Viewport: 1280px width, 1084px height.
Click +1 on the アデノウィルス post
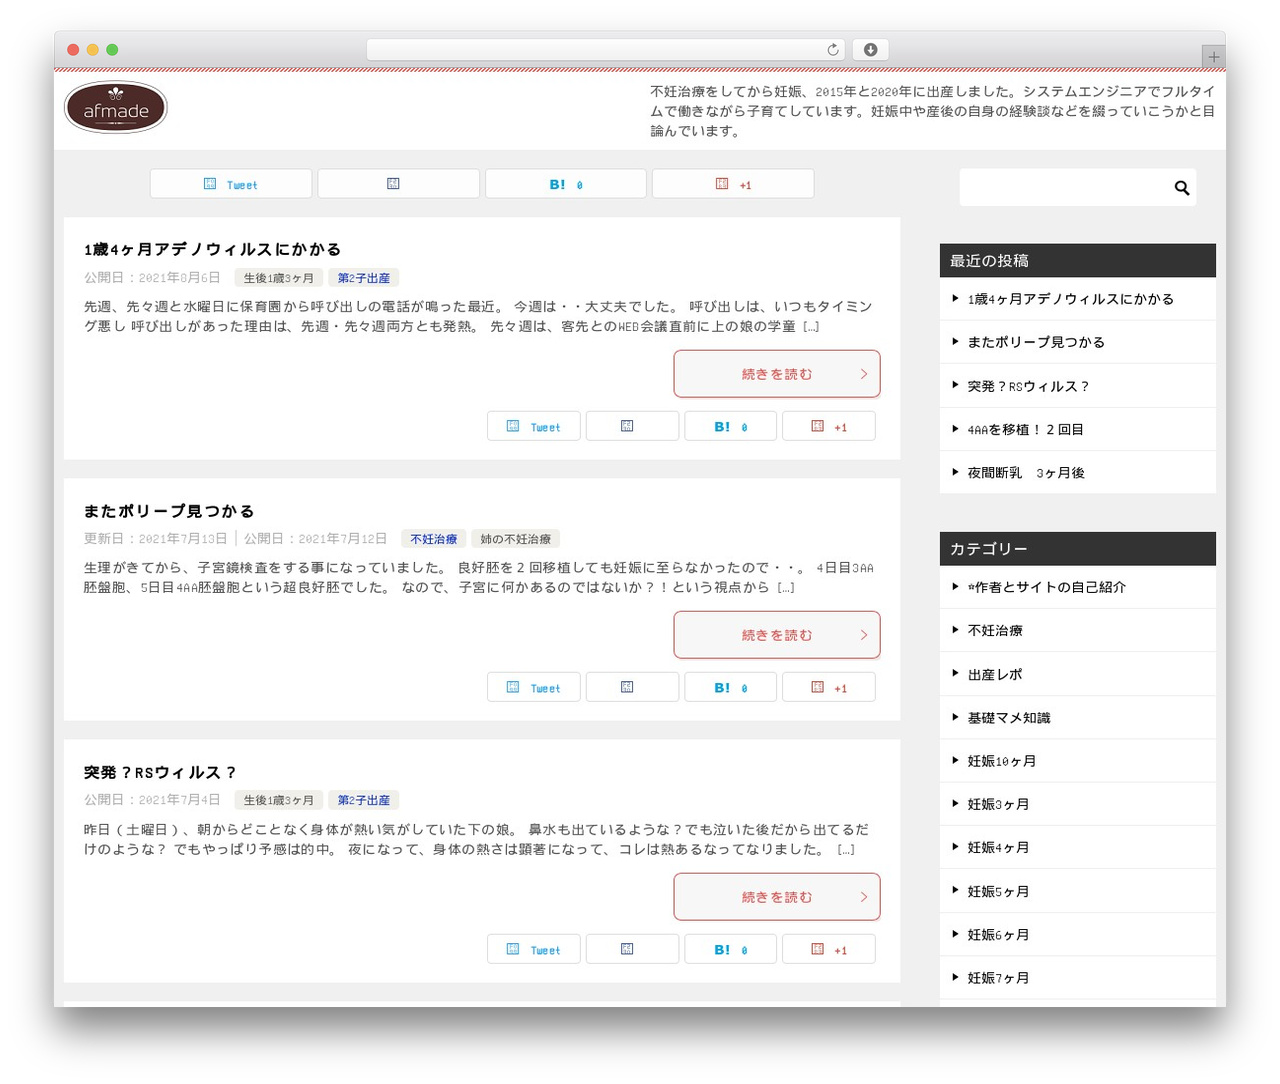[x=829, y=426]
